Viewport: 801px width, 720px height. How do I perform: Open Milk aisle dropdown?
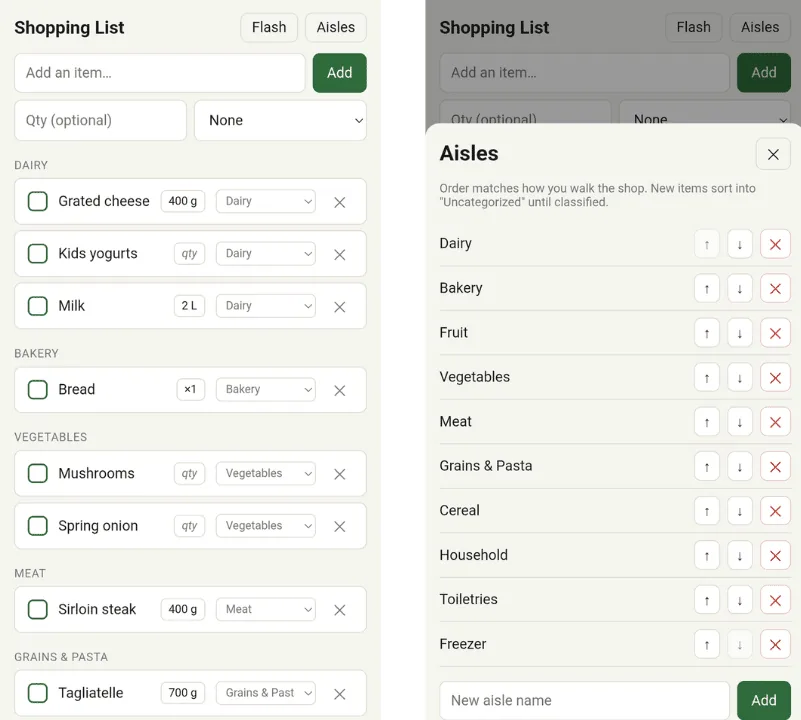(266, 306)
